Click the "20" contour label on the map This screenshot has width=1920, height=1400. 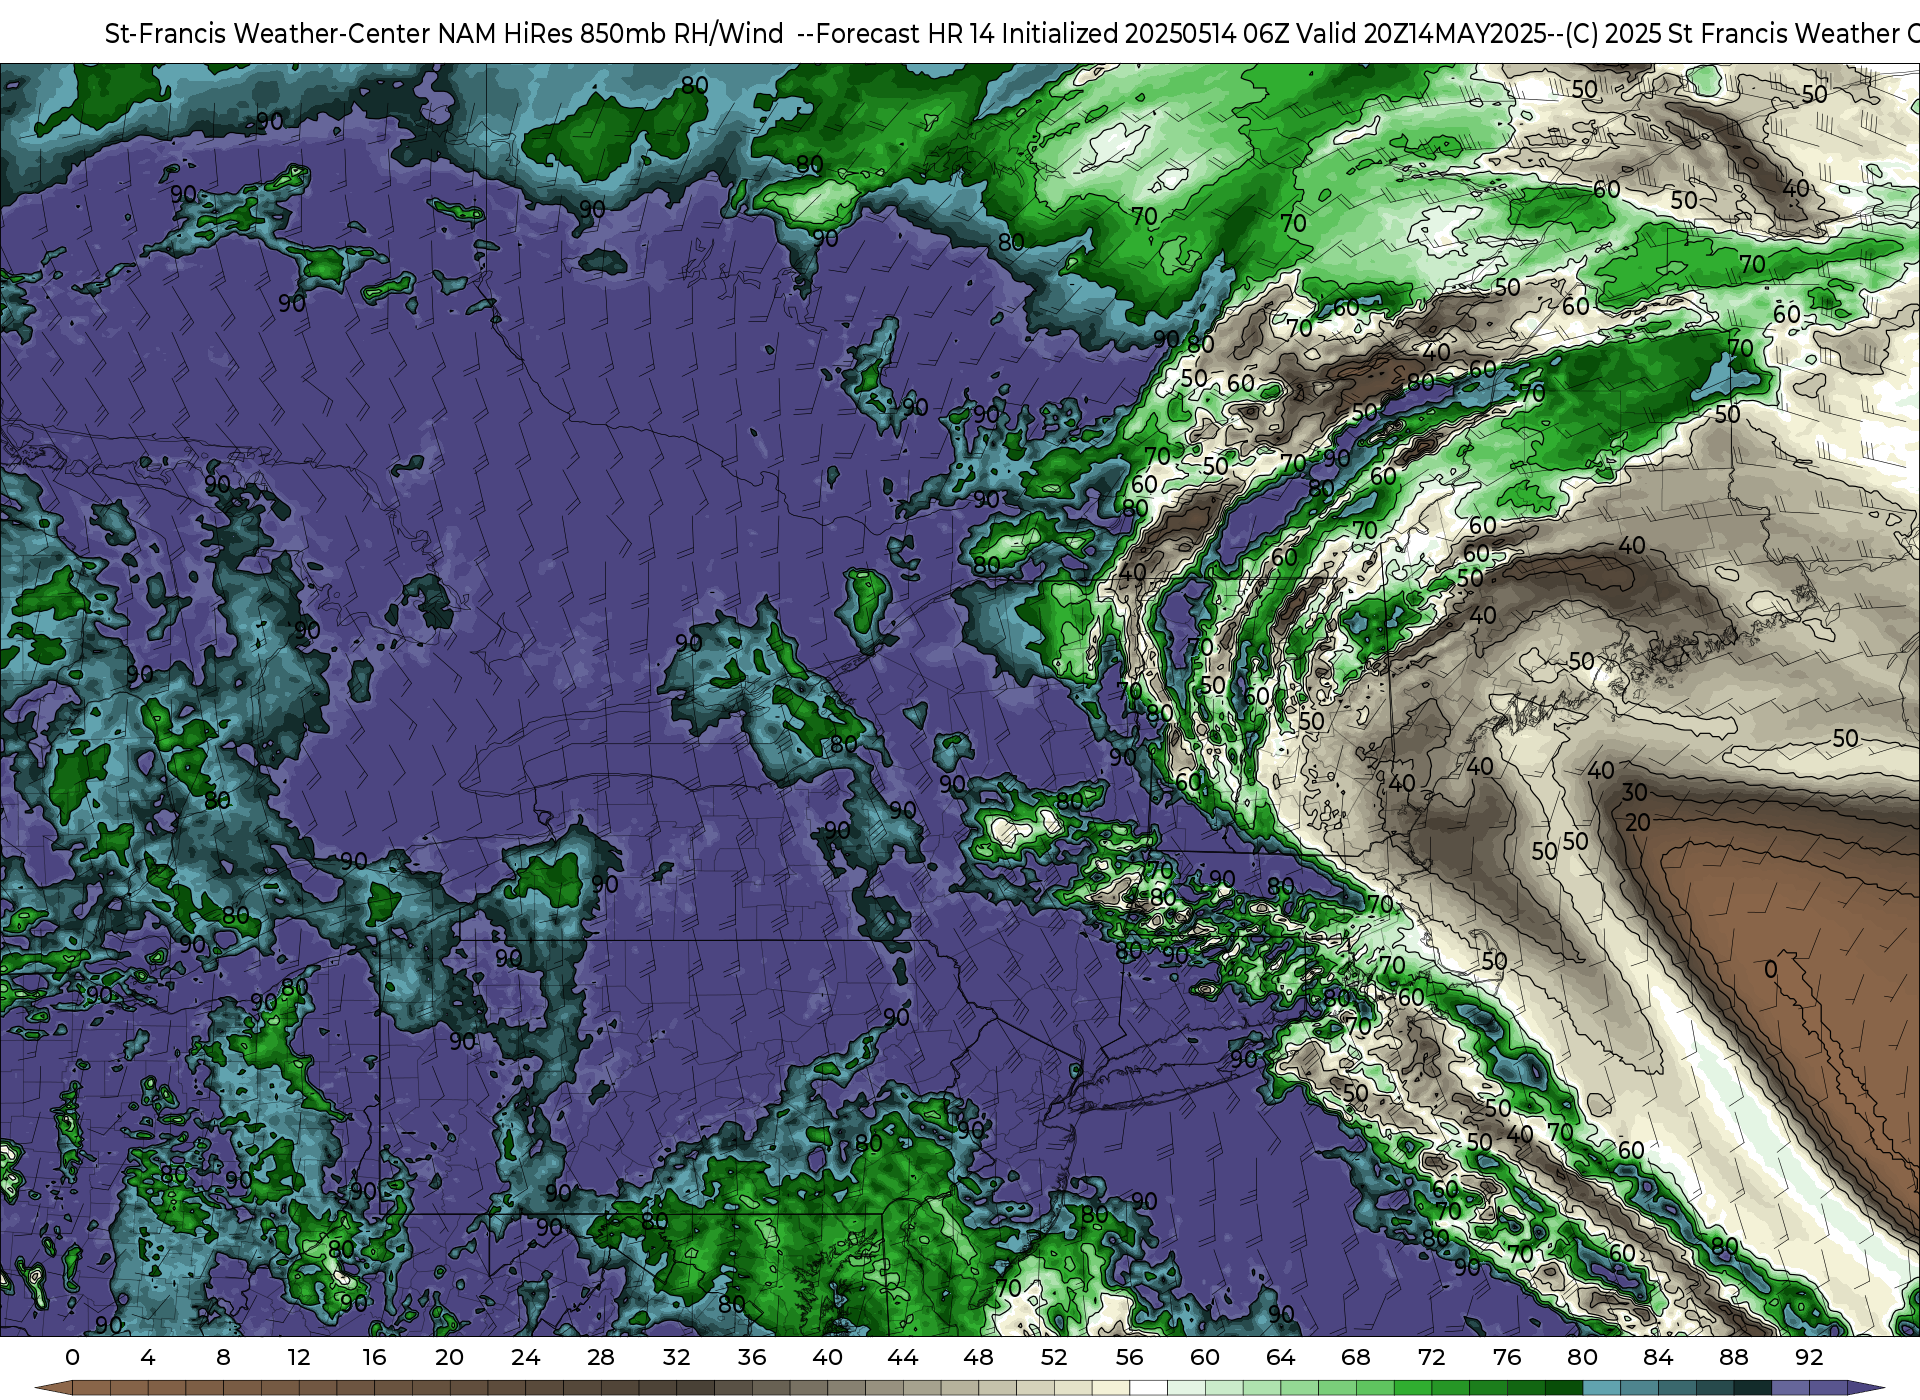pyautogui.click(x=1637, y=823)
